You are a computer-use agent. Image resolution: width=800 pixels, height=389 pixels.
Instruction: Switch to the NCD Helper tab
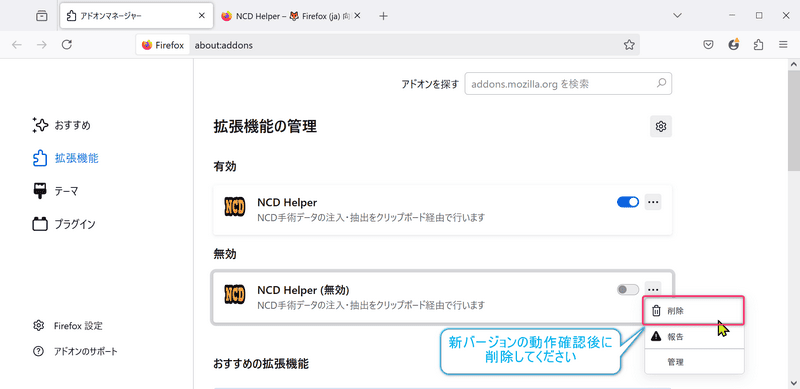pos(291,16)
